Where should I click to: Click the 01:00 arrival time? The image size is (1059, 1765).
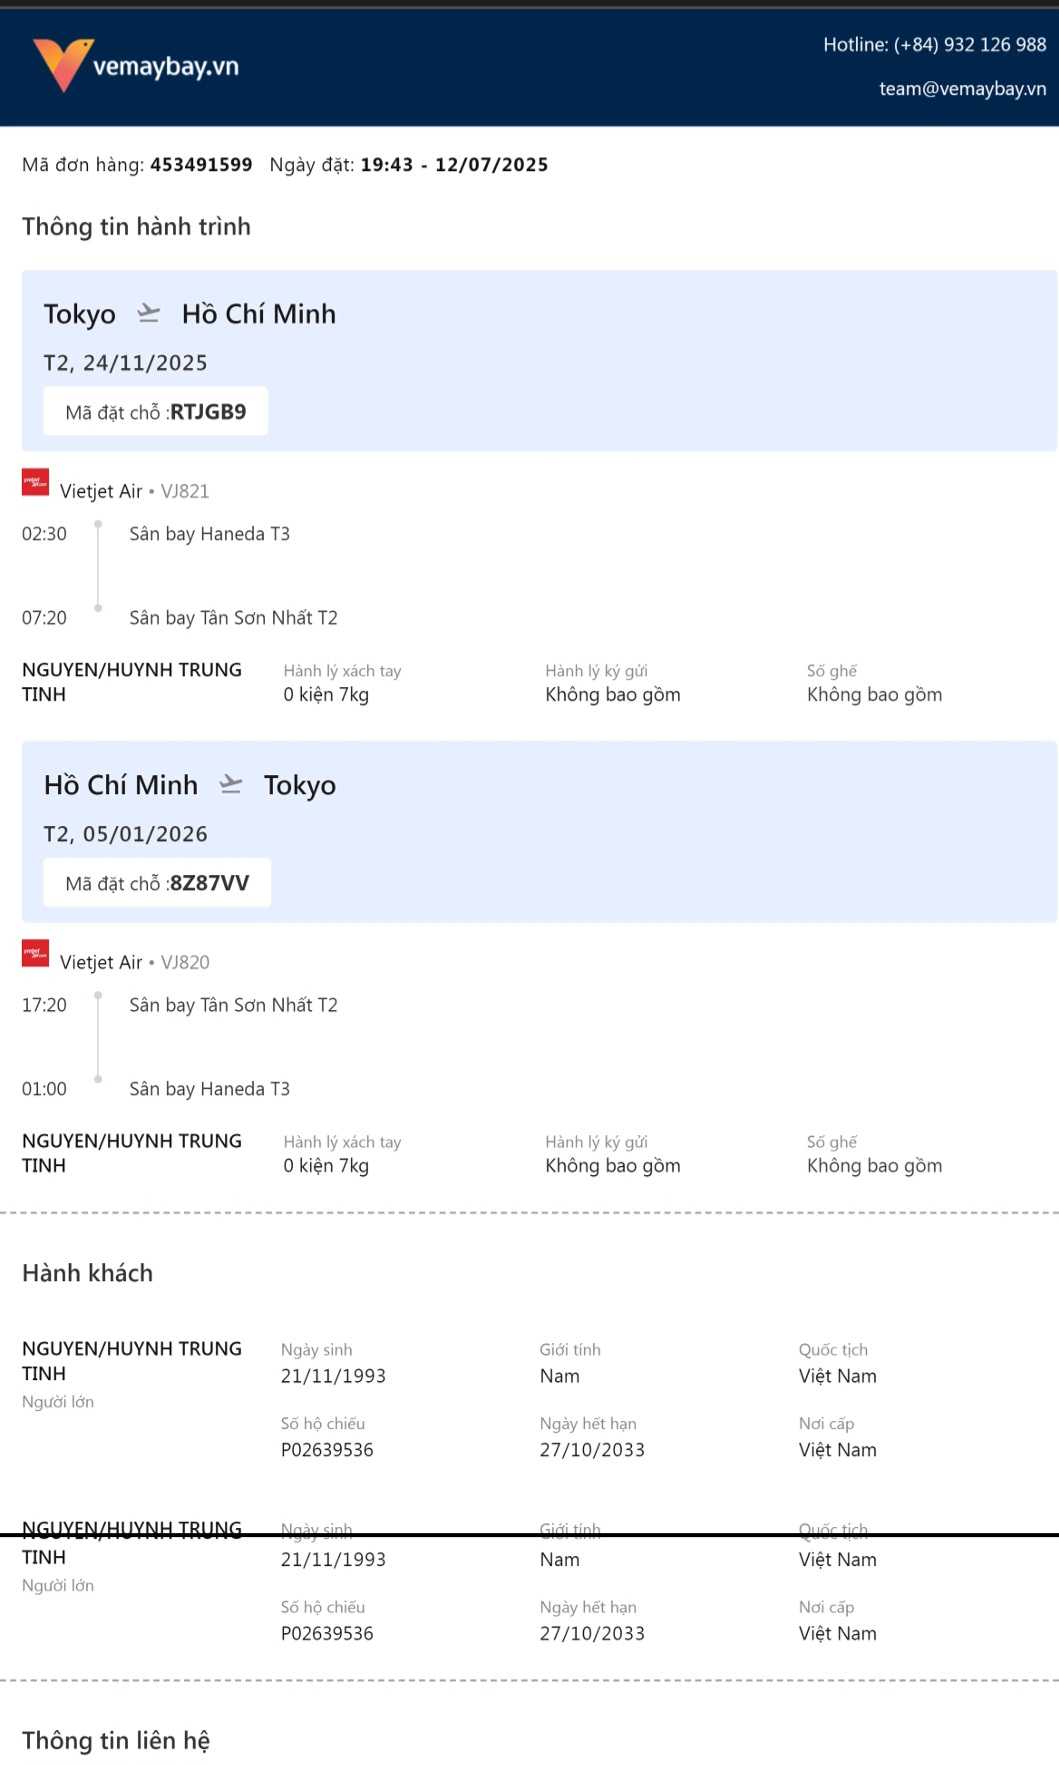pyautogui.click(x=45, y=1089)
